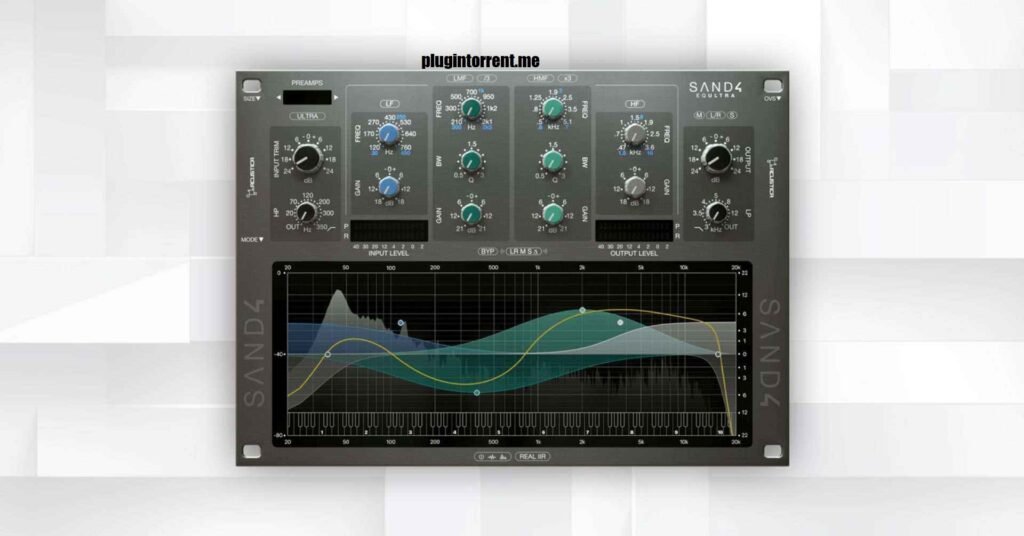Click the black PREAMPS name display
This screenshot has height=536, width=1024.
(x=308, y=97)
